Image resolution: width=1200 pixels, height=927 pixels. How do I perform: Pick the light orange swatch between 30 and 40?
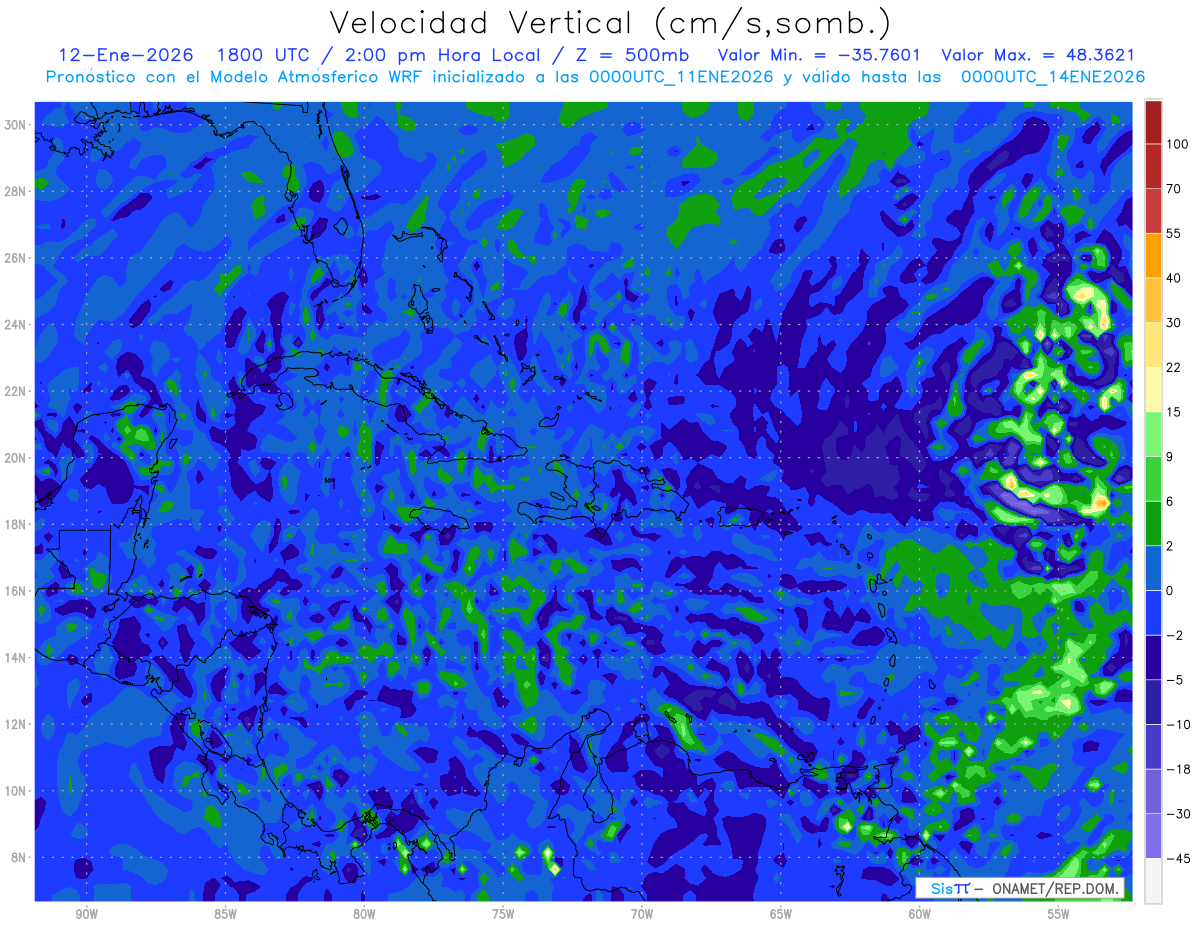coord(1153,299)
